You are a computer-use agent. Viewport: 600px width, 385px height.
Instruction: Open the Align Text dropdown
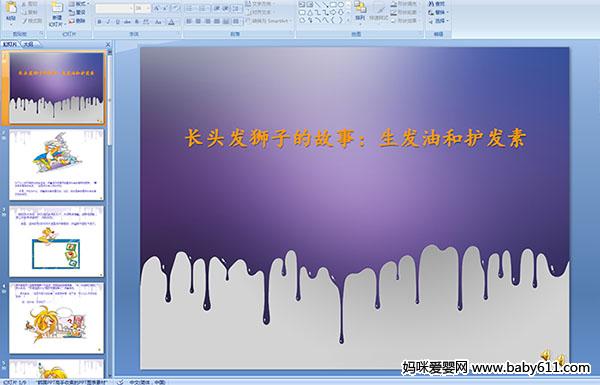pos(260,12)
